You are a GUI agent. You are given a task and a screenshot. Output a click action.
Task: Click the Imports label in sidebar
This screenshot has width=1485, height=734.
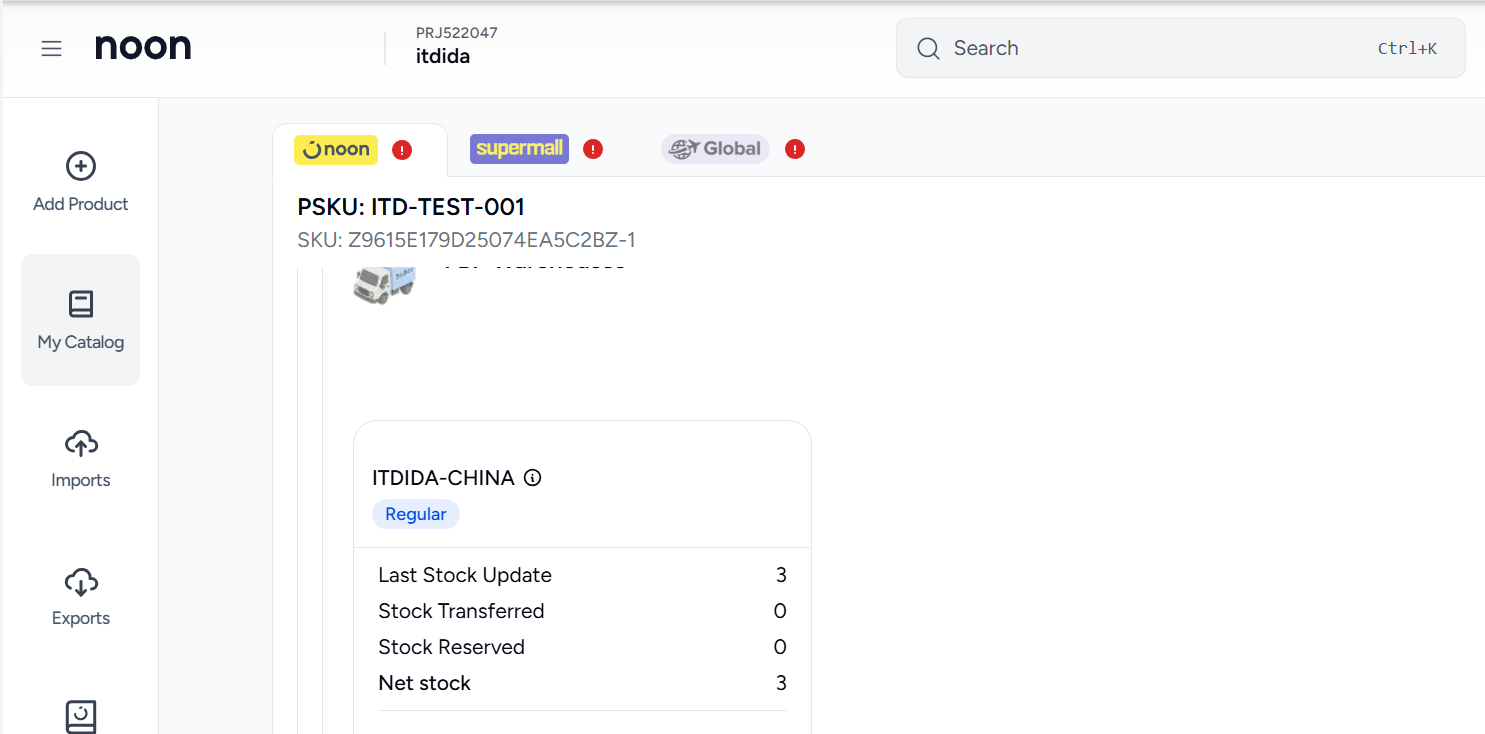tap(81, 480)
